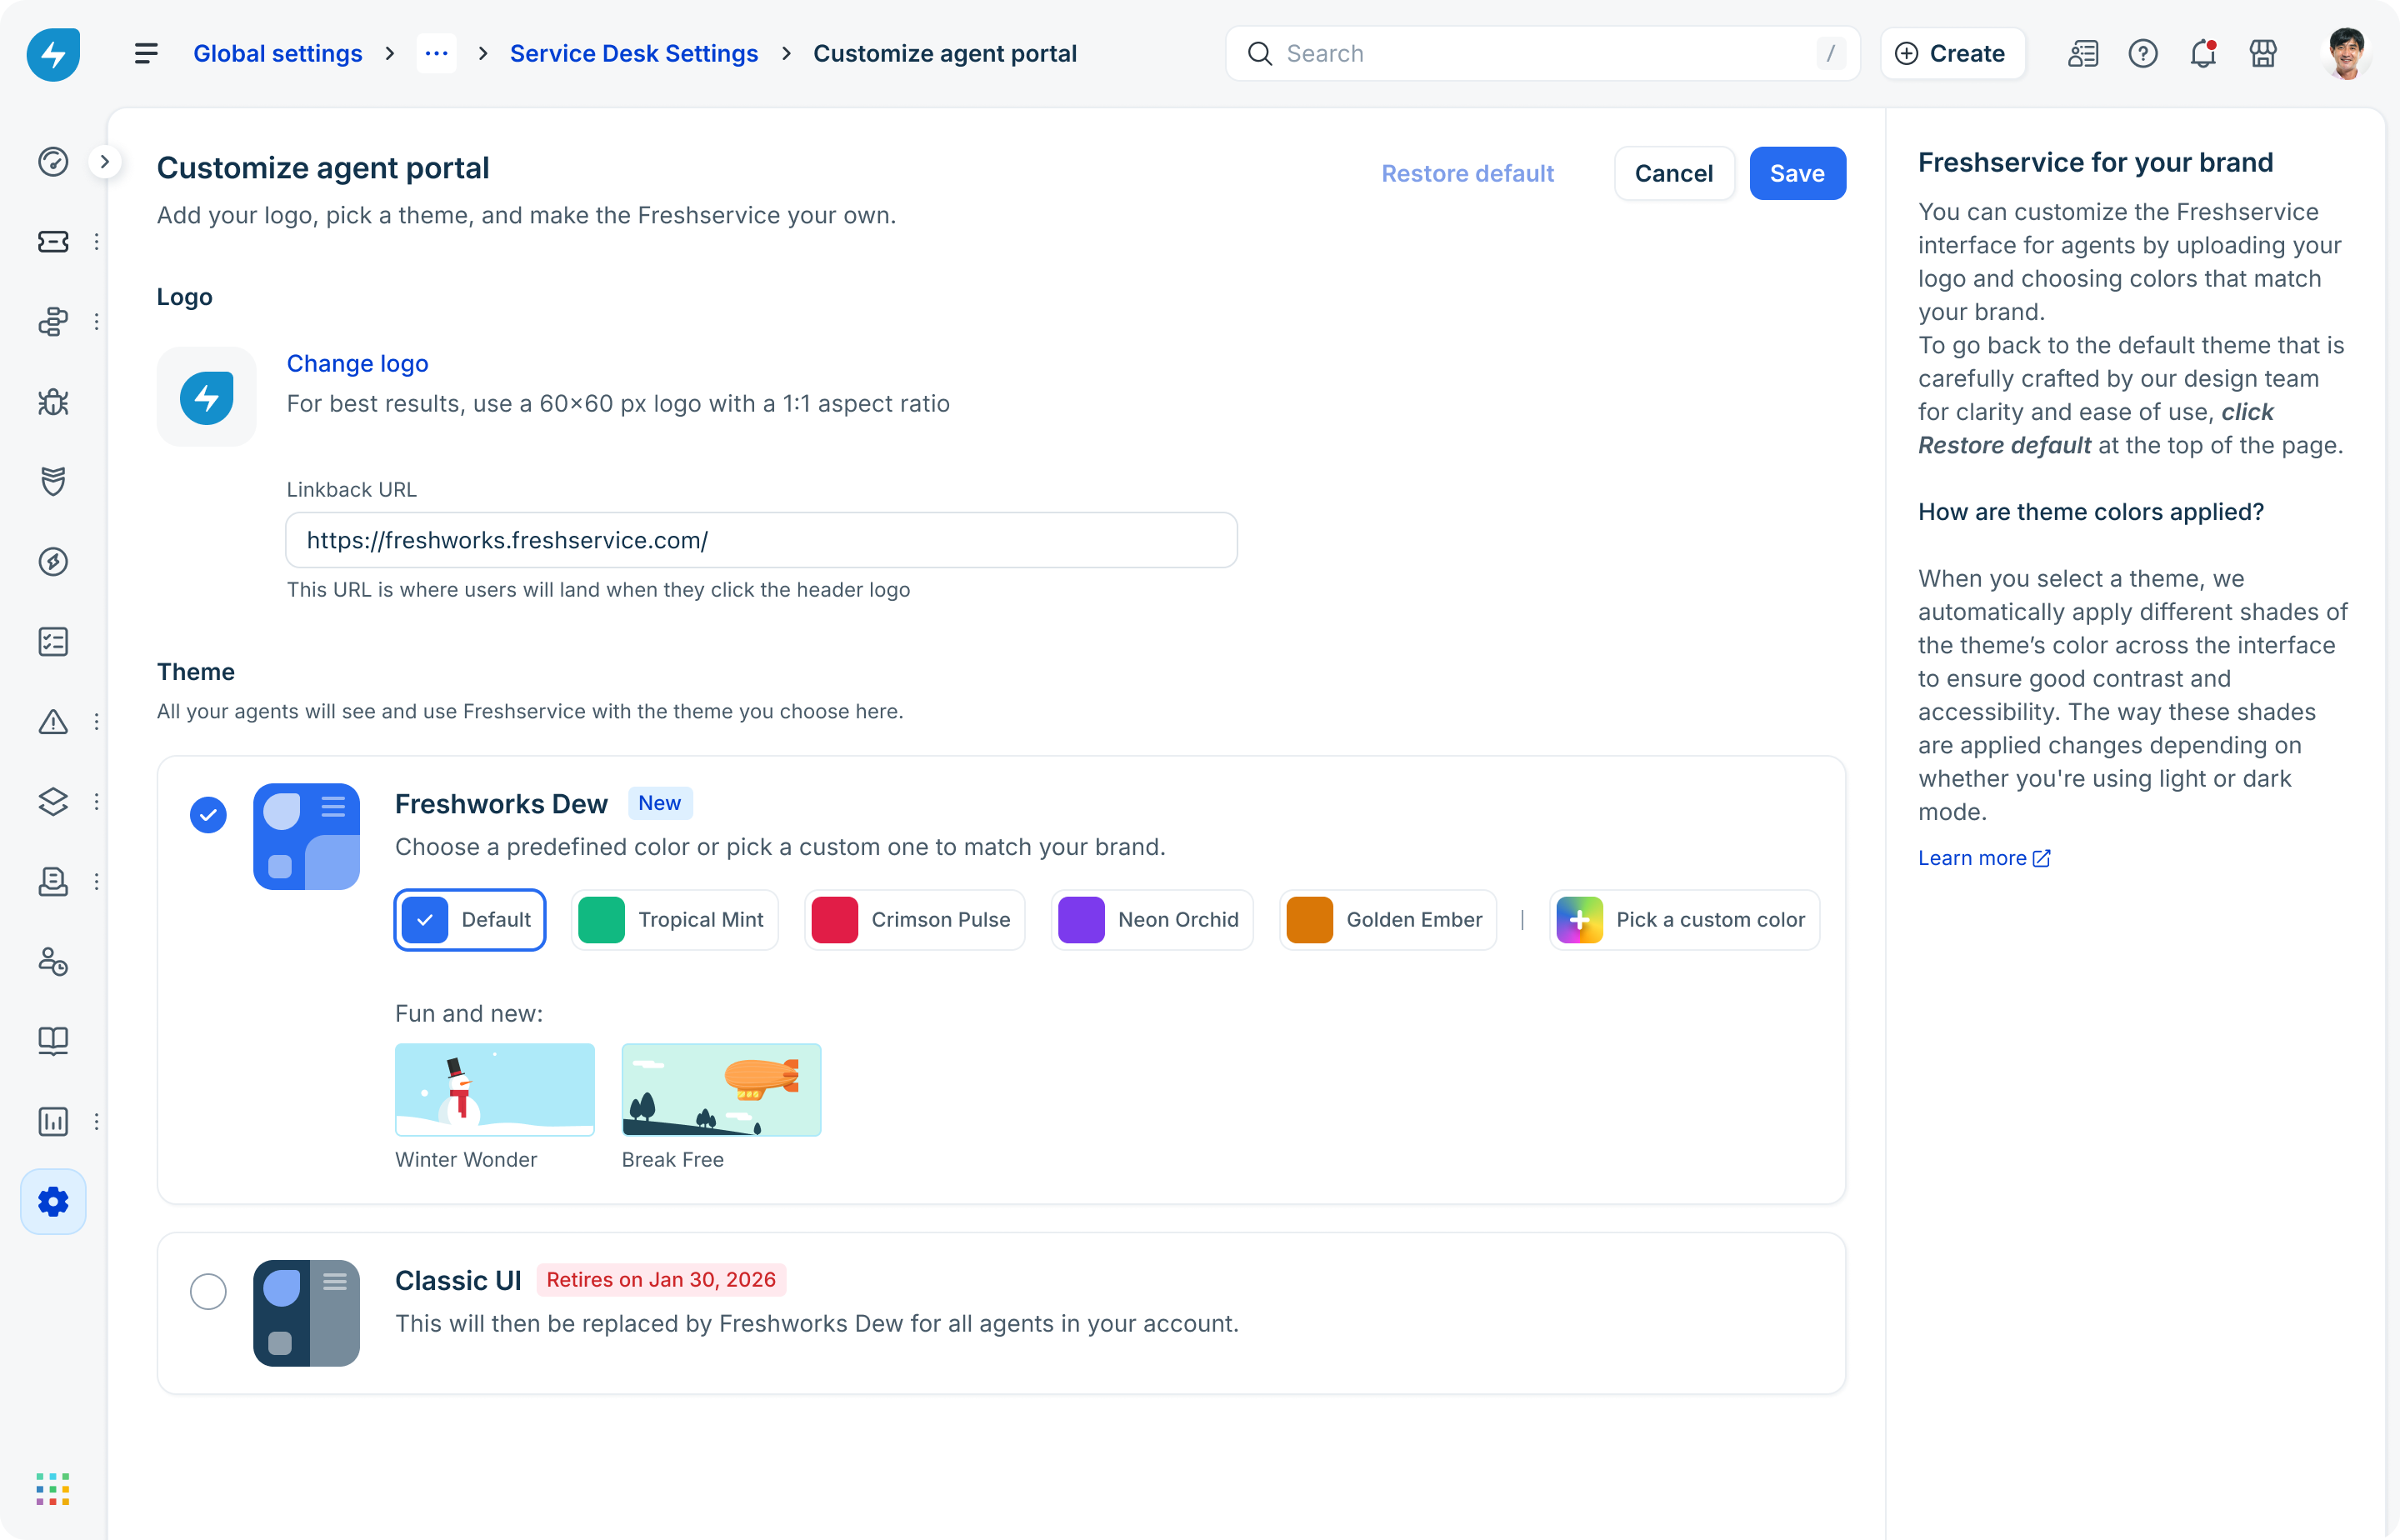Screen dimensions: 2400x1540
Task: Select the Default color option
Action: [470, 920]
